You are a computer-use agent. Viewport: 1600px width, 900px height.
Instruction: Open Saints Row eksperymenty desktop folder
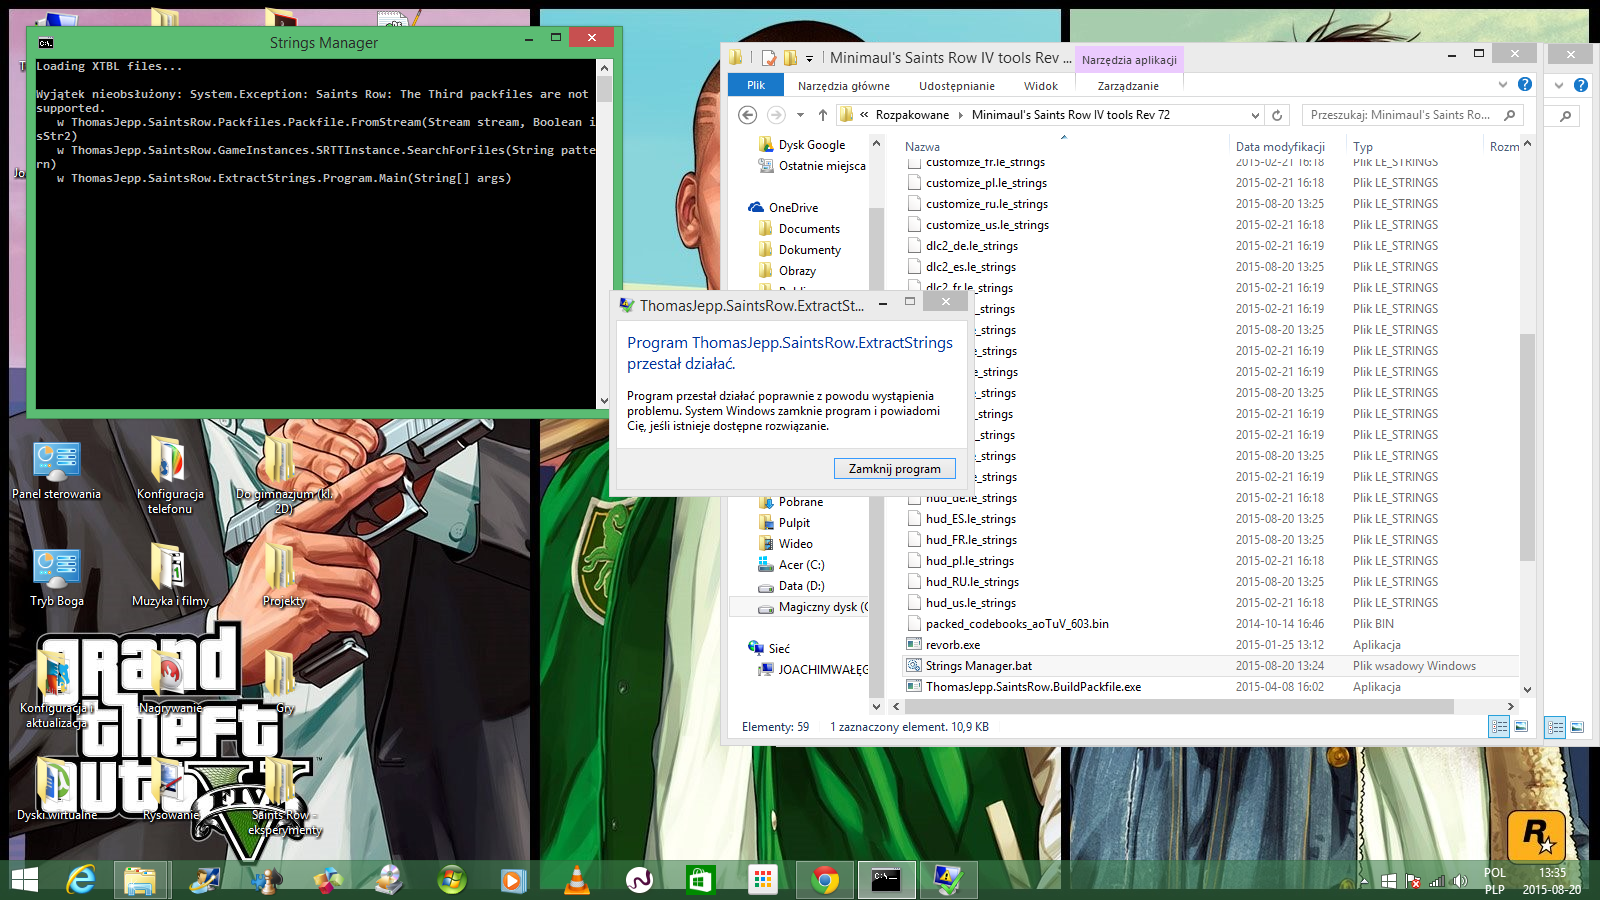point(284,797)
